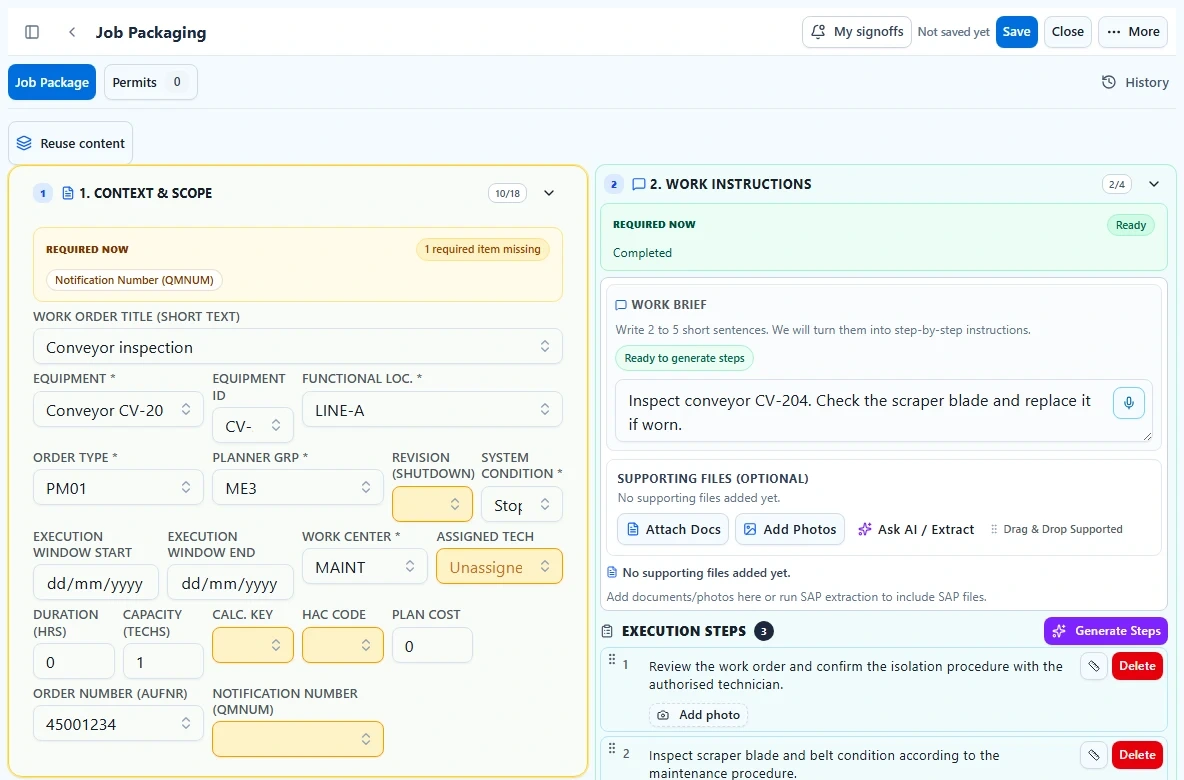Viewport: 1184px width, 780px height.
Task: Open History panel
Action: click(x=1135, y=82)
